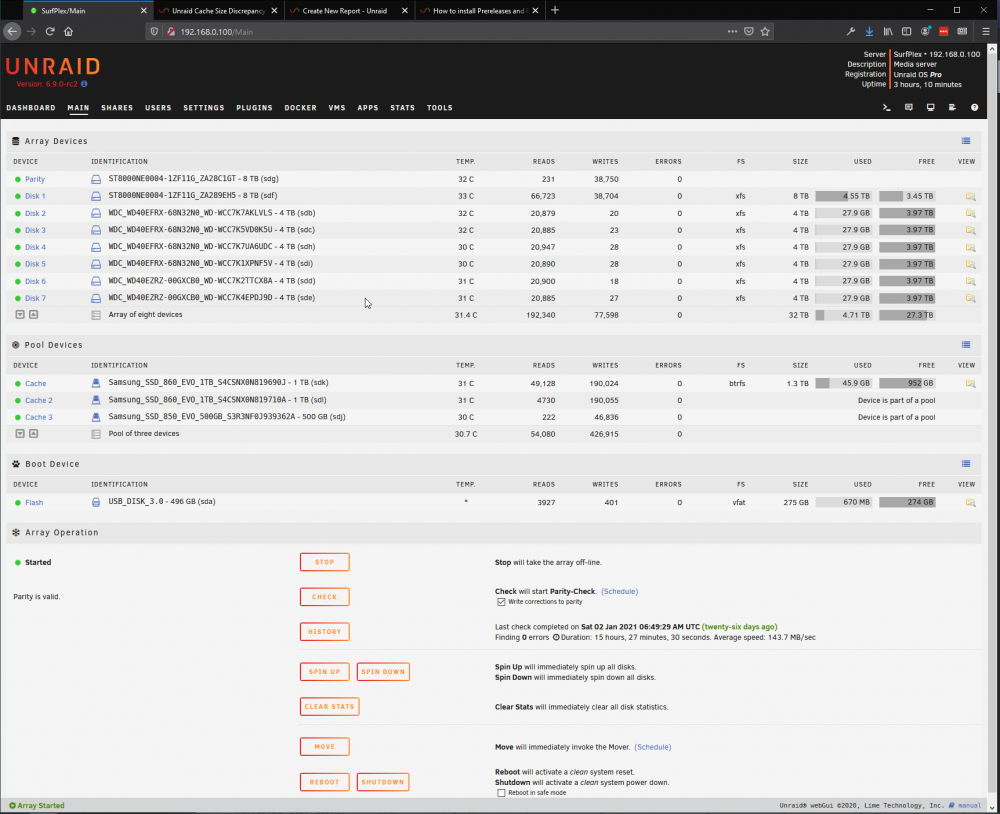1000x814 pixels.
Task: Click the spin-down arrow under Array Devices
Action: click(x=20, y=315)
